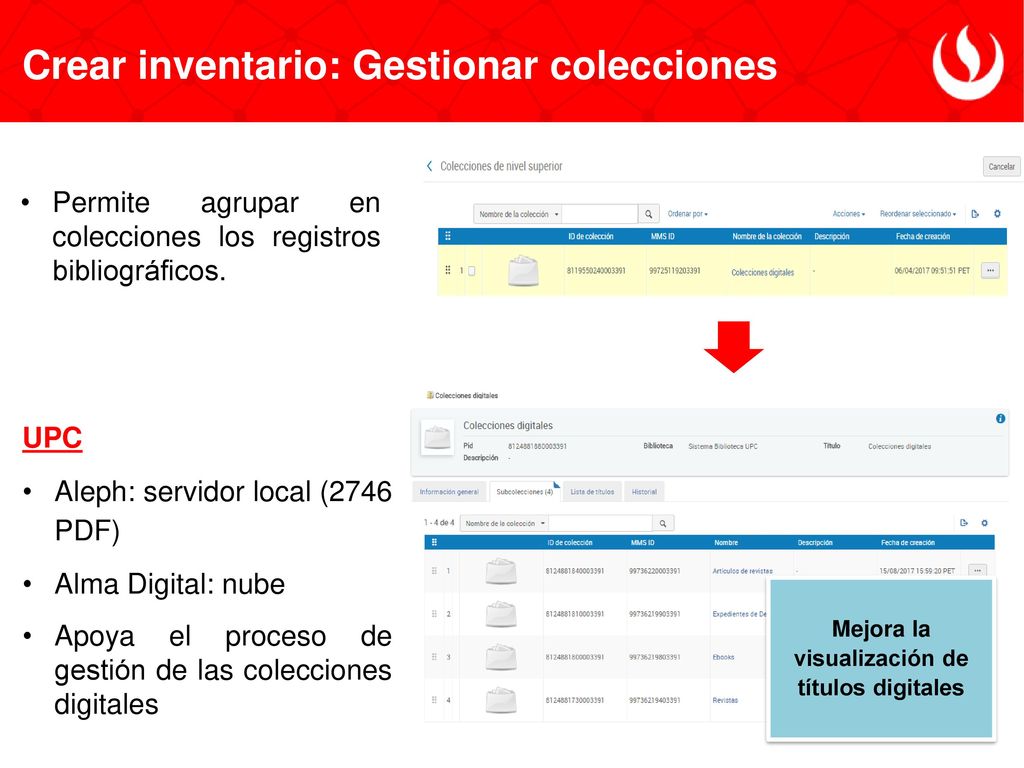The image size is (1024, 768).
Task: Click the Cancelar button
Action: click(x=1001, y=167)
